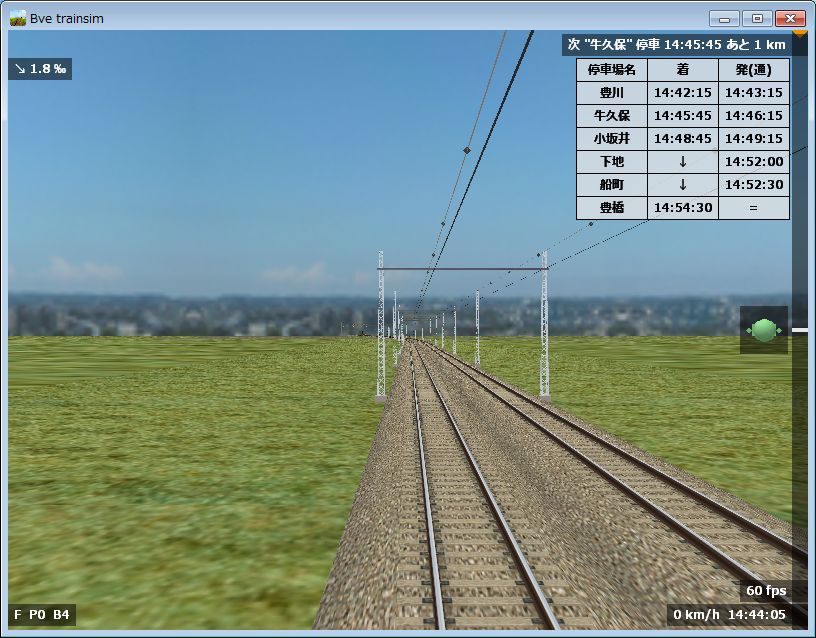
Task: Click the Bve trainsim app icon in title bar
Action: tap(18, 19)
